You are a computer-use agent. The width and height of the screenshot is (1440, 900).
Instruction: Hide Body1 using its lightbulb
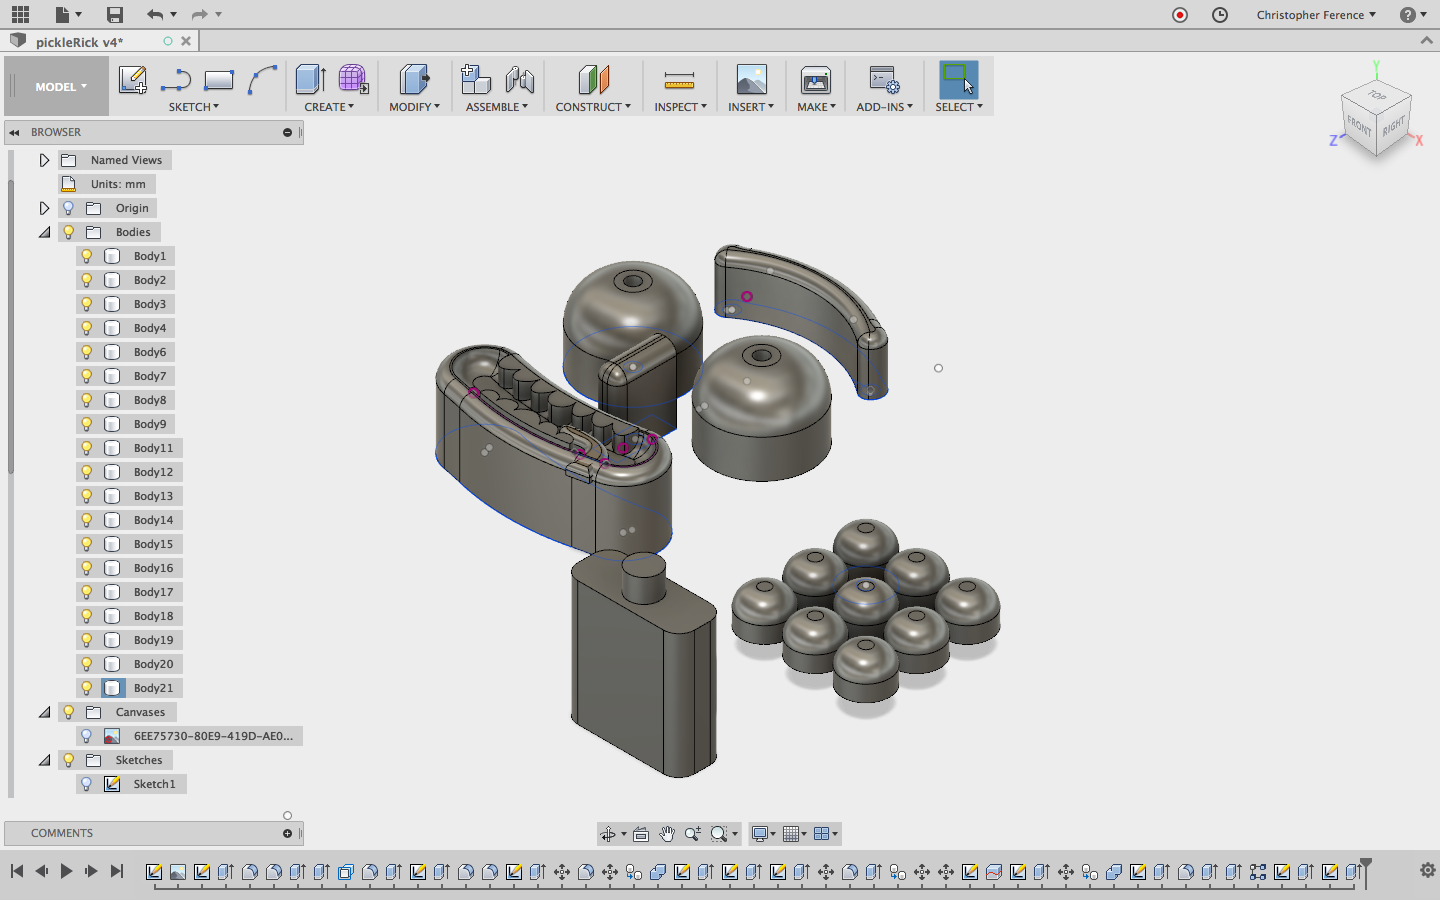87,256
